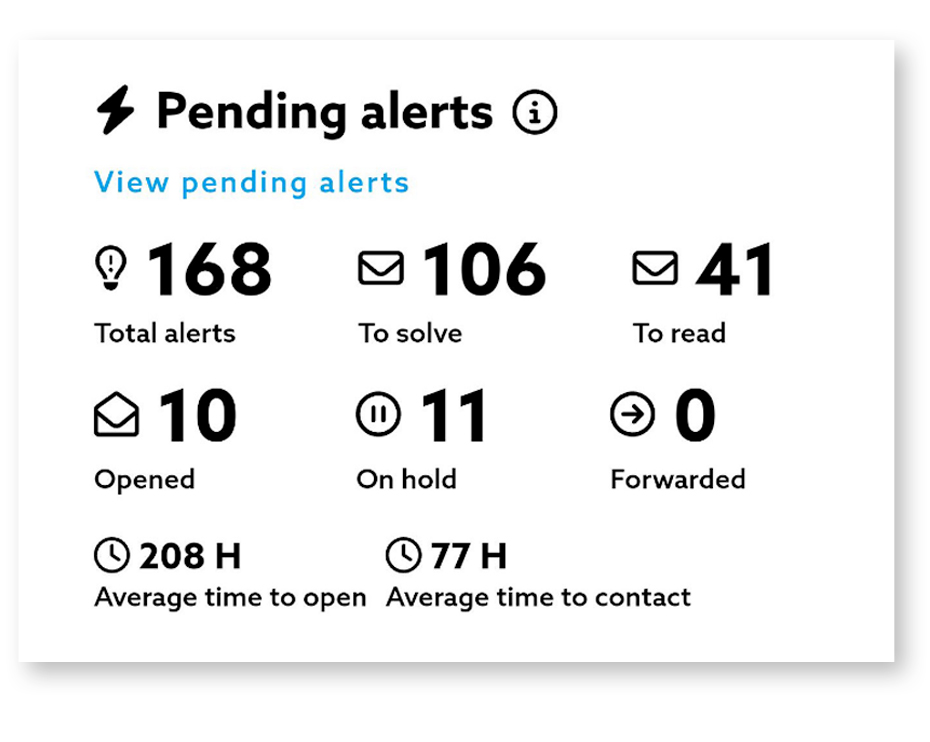The width and height of the screenshot is (930, 742).
Task: Click the 0 forwarded count
Action: click(x=694, y=416)
